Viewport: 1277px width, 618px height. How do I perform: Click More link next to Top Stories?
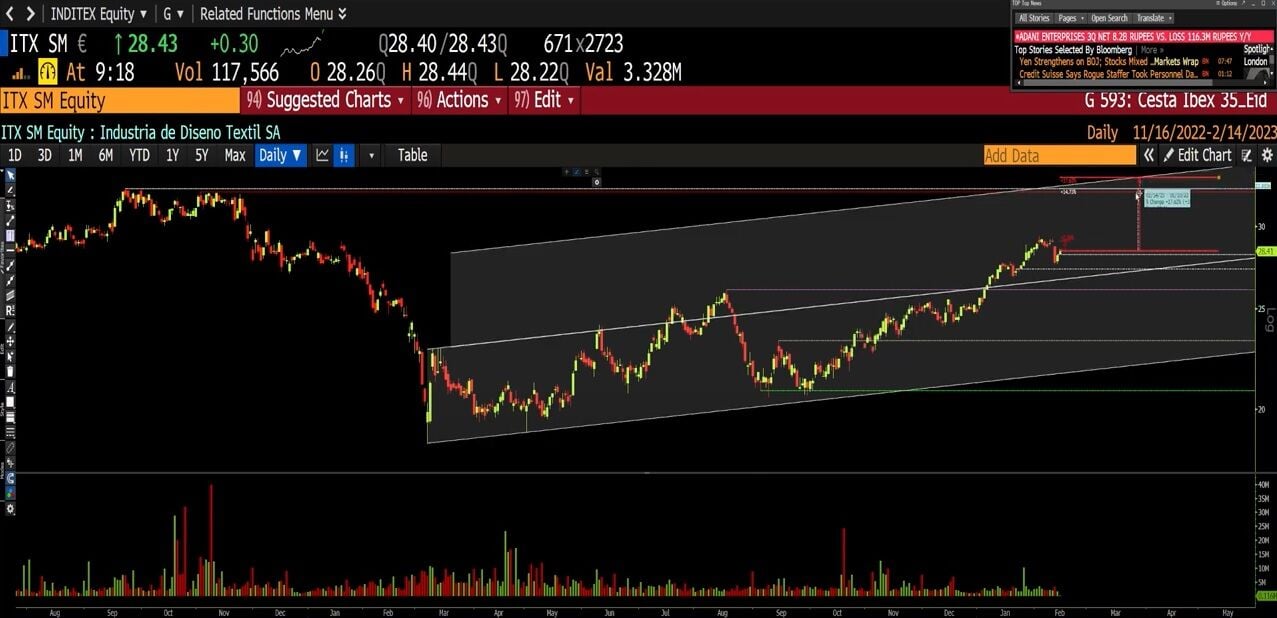(1152, 49)
